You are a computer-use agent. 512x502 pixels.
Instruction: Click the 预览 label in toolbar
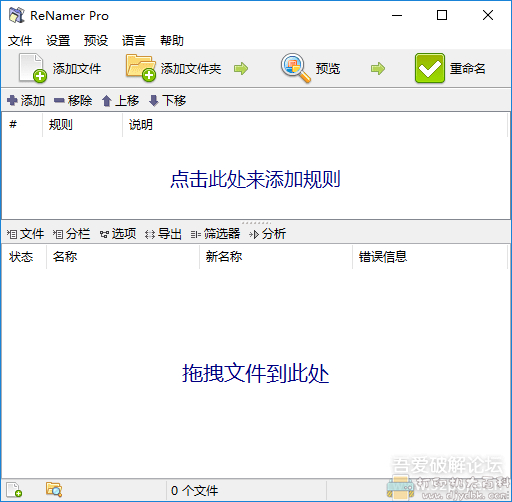click(x=328, y=69)
